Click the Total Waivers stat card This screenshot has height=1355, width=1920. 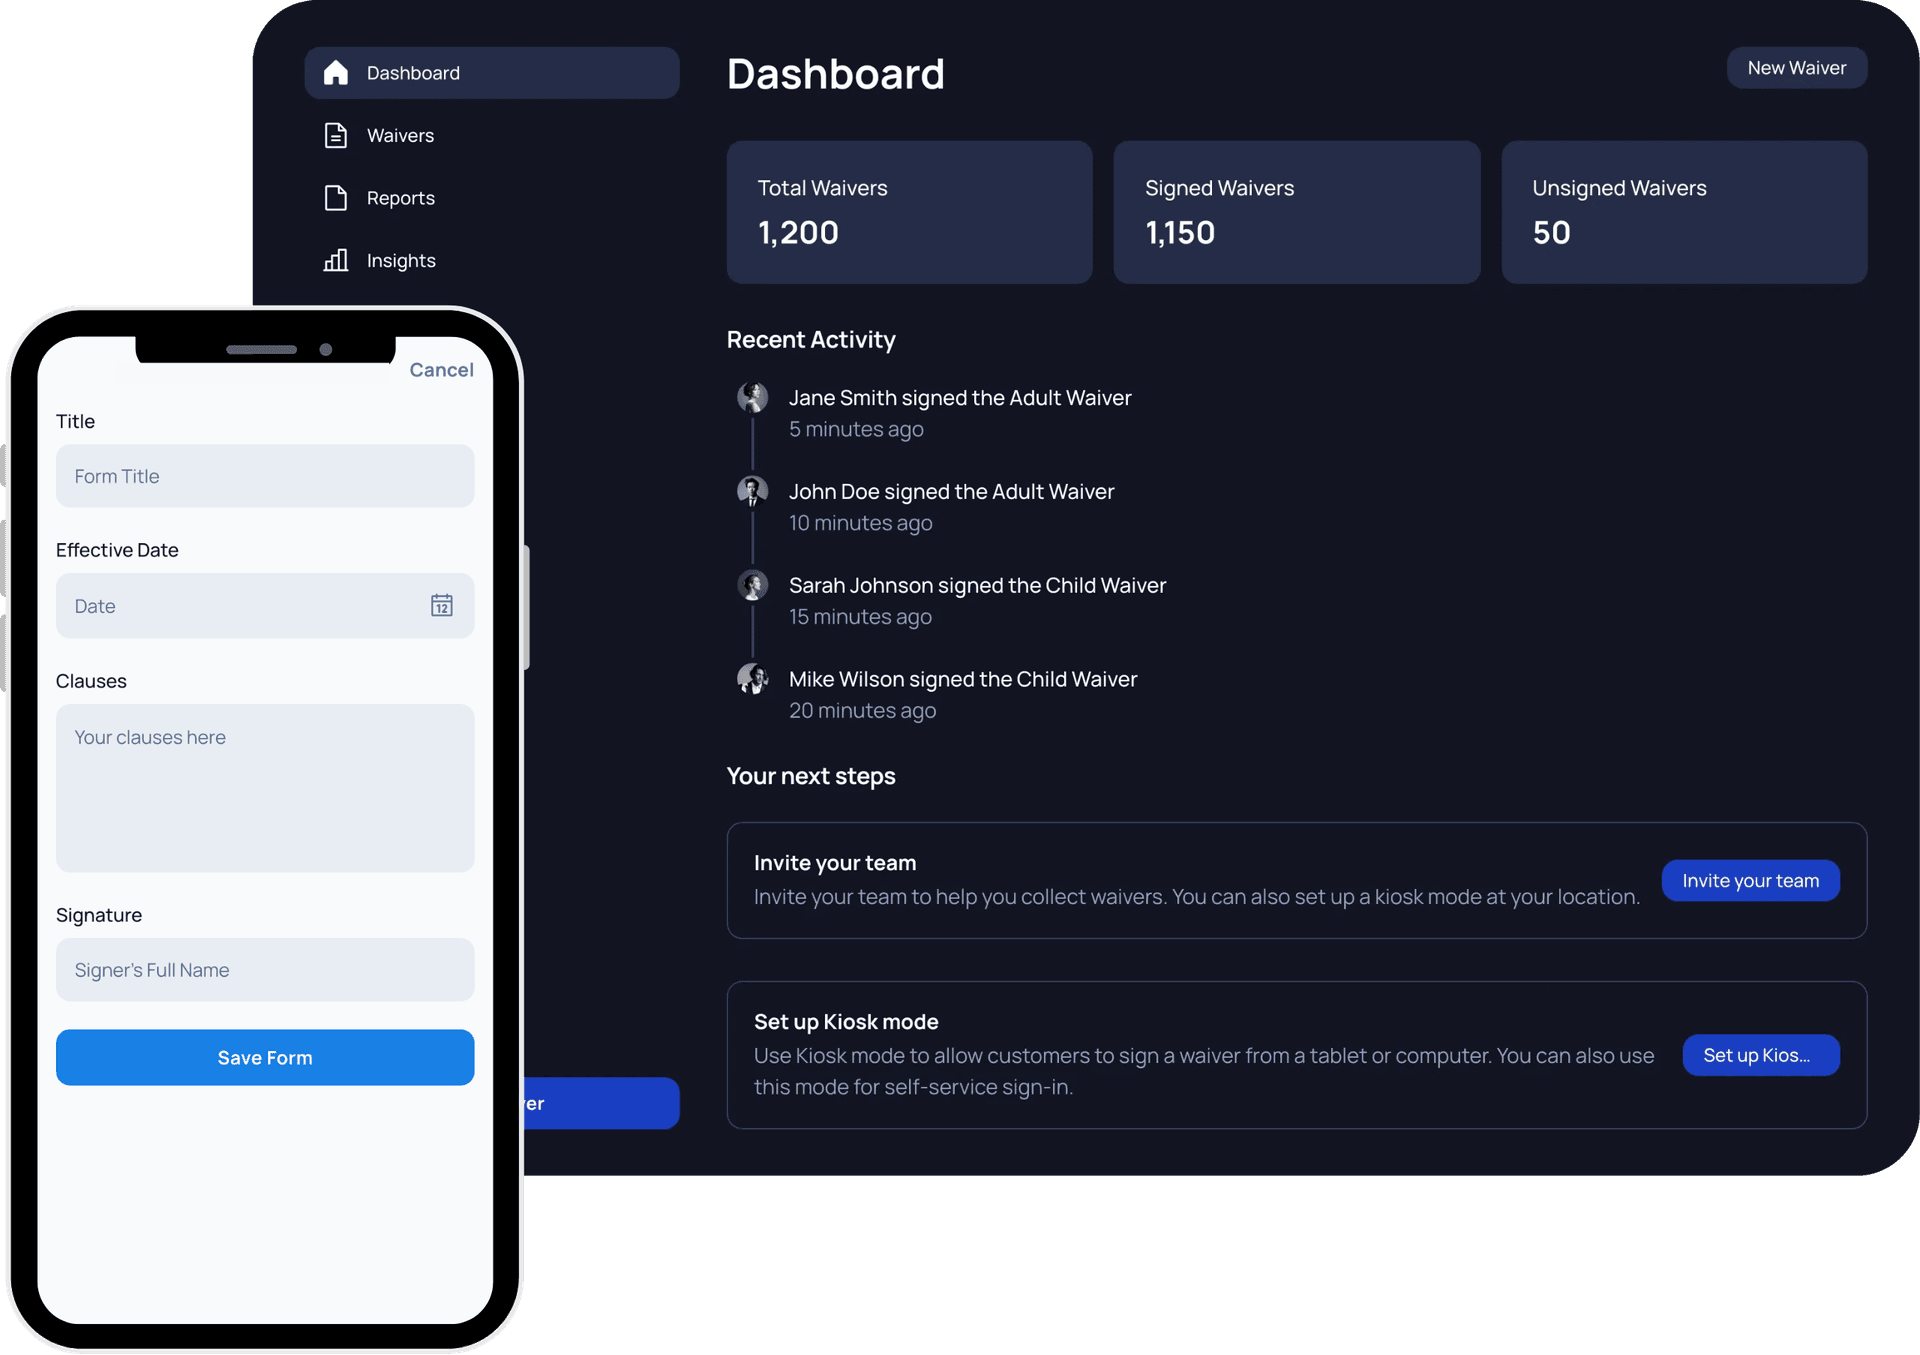click(911, 211)
